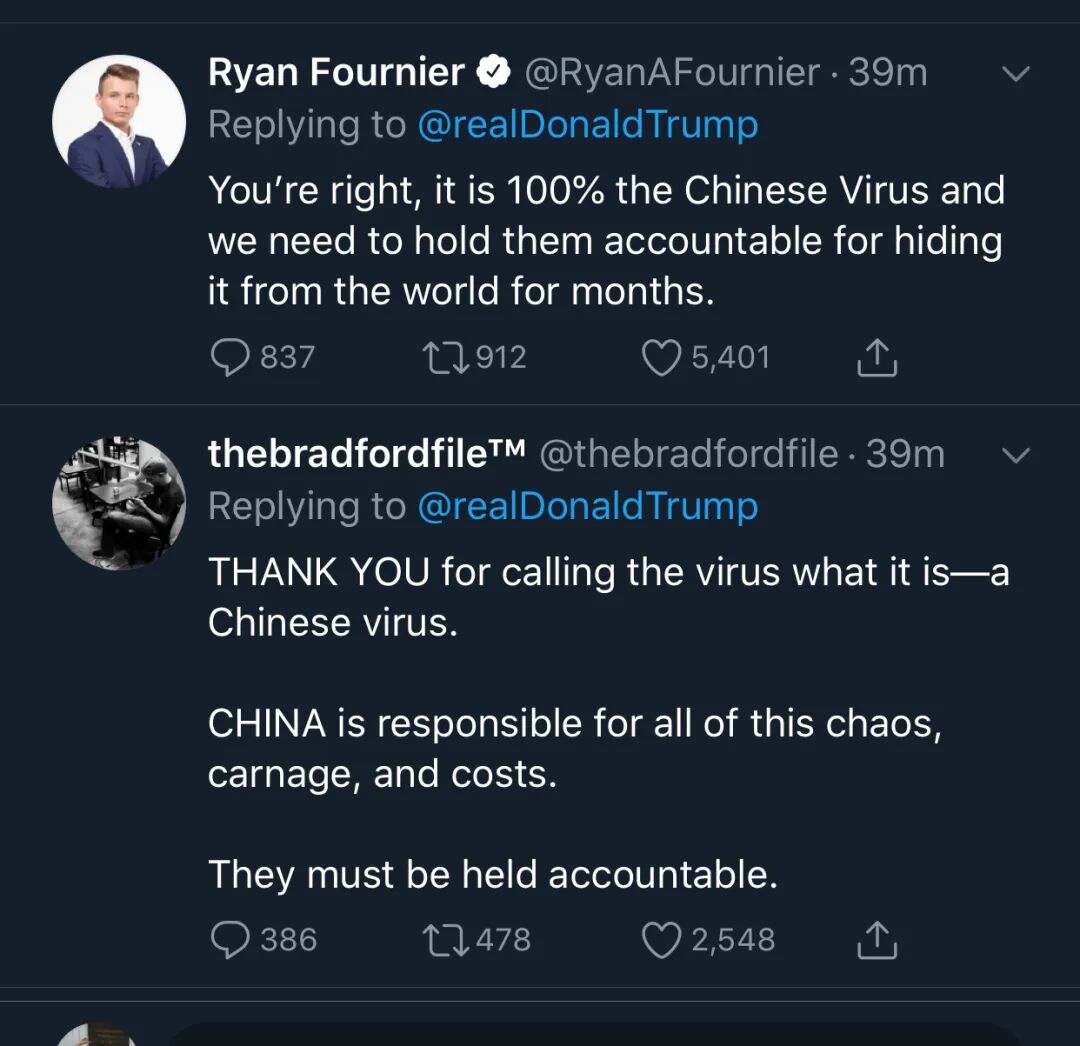This screenshot has width=1080, height=1046.
Task: Retweet Ryan Fournier's tweet with 912 retweets
Action: pyautogui.click(x=446, y=358)
